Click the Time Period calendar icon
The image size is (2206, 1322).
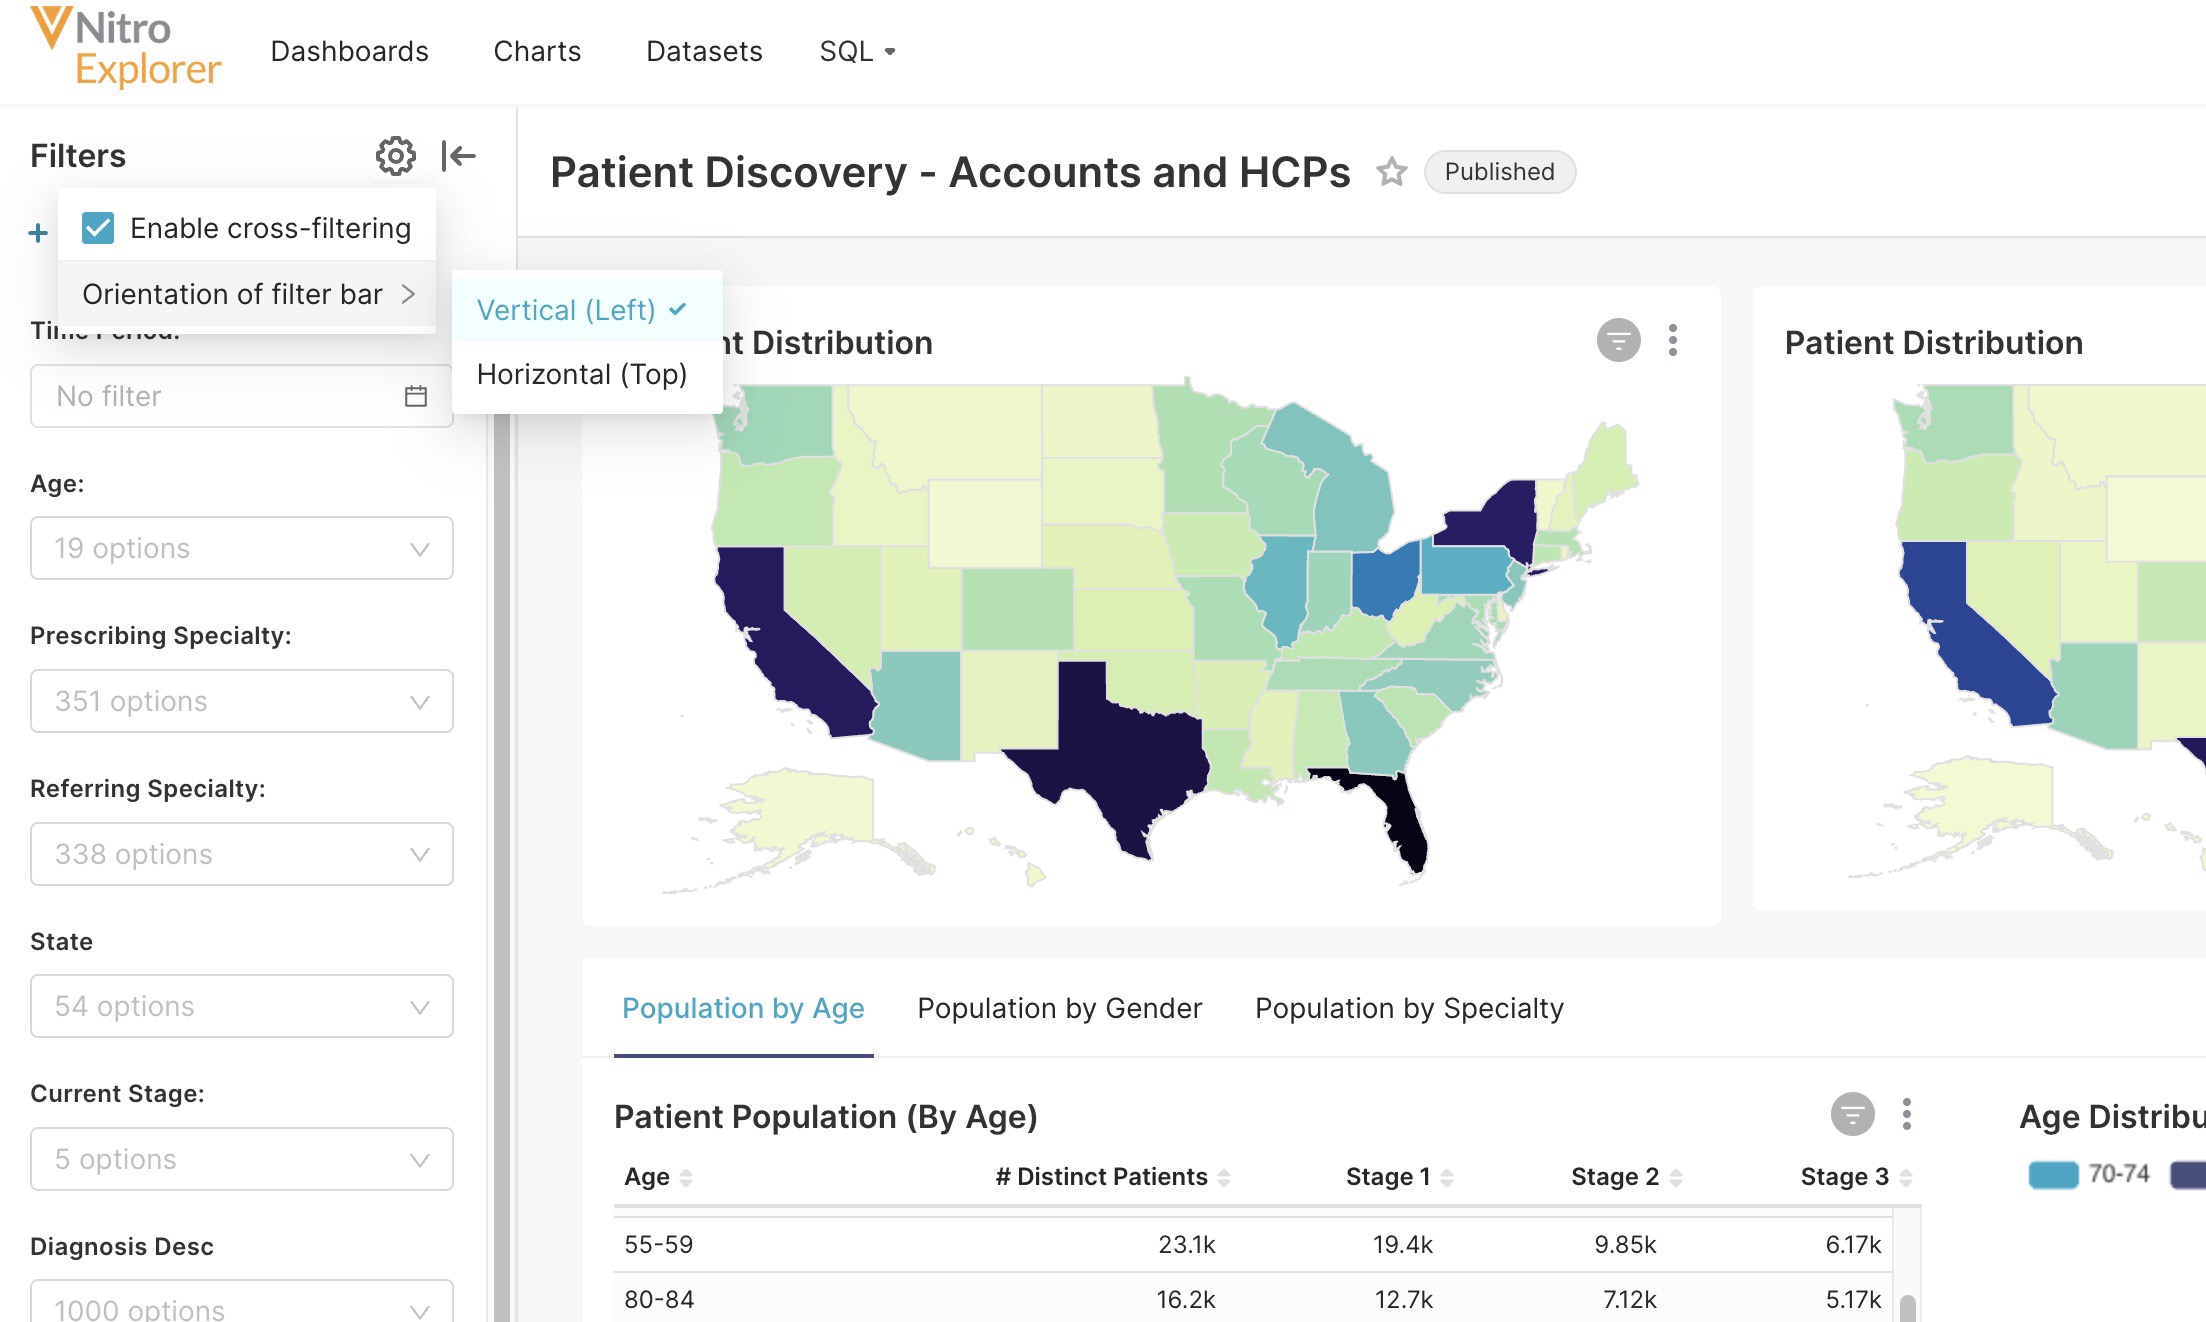click(x=415, y=396)
